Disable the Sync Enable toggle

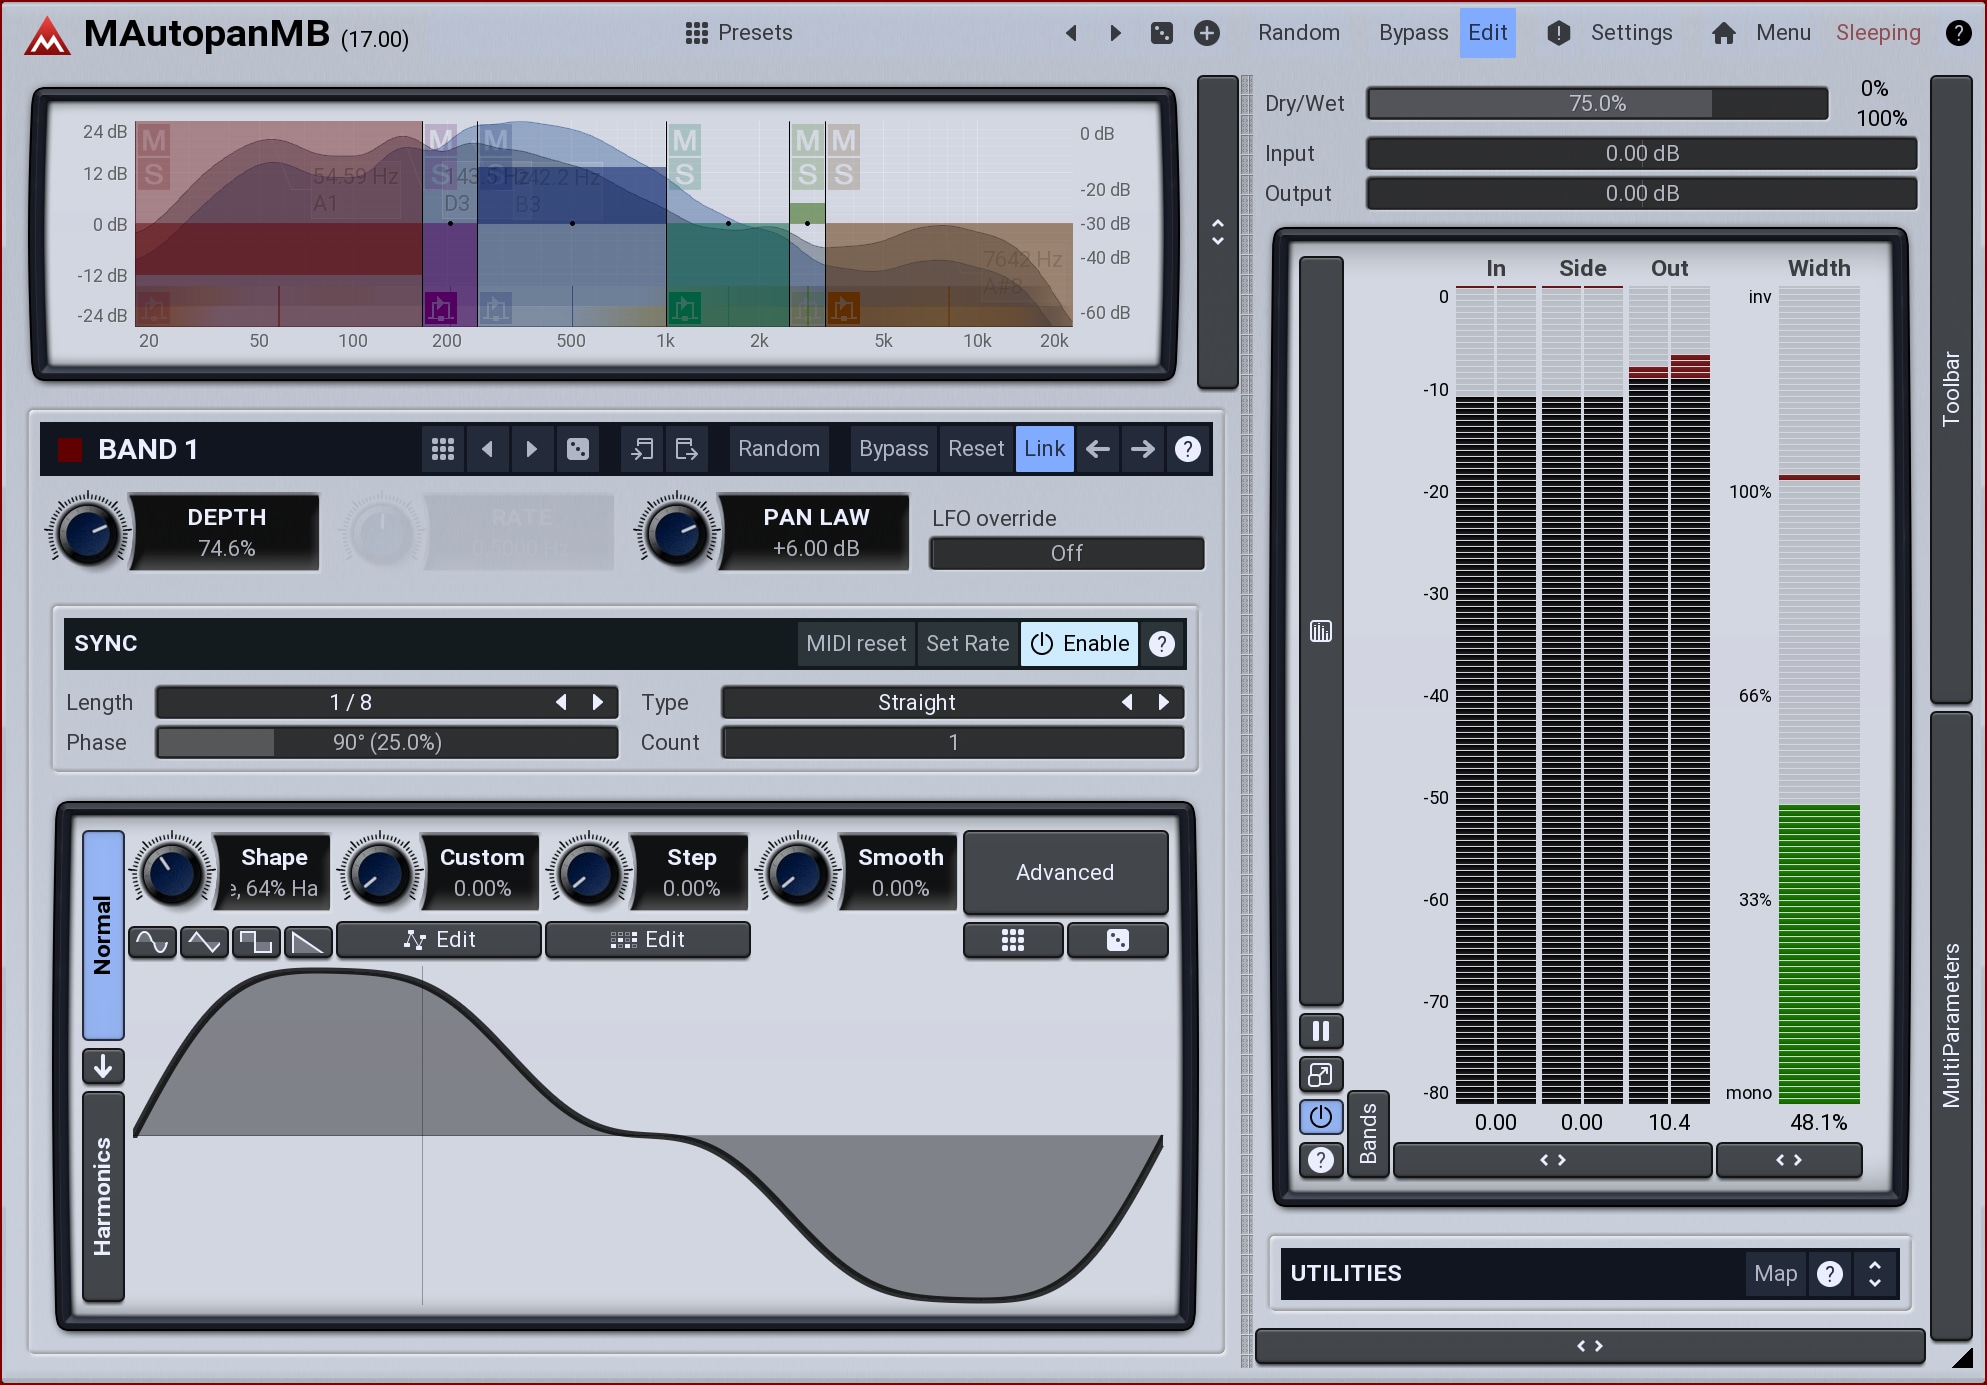[1080, 644]
